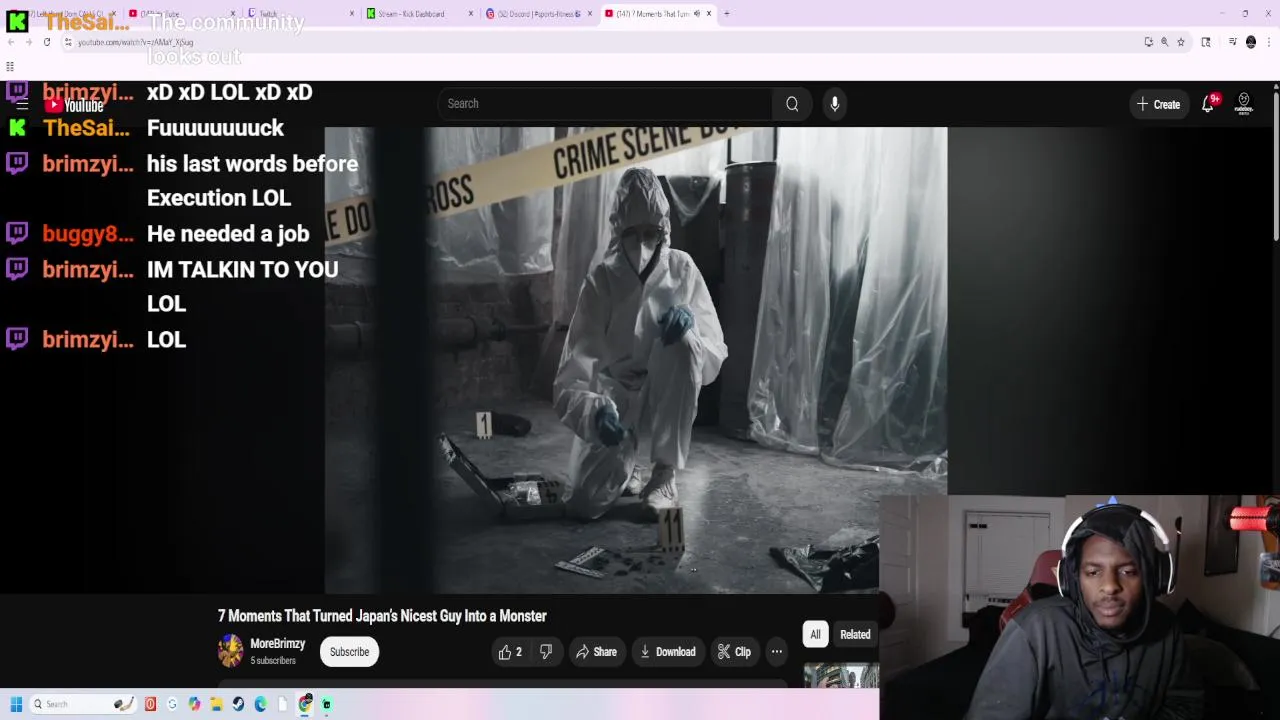
Task: Open the YouTube account avatar menu
Action: 1244,104
